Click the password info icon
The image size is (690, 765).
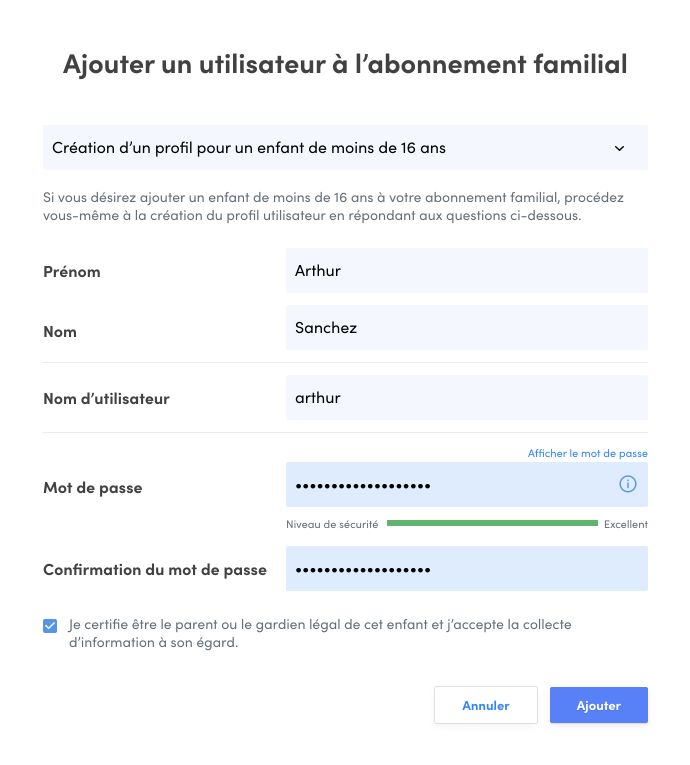[x=628, y=485]
